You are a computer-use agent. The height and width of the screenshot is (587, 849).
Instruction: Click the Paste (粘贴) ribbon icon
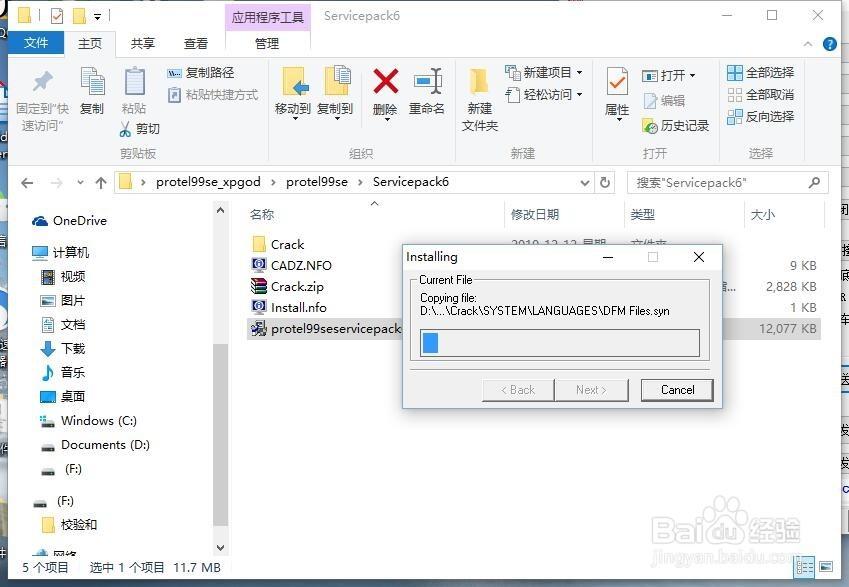(134, 81)
